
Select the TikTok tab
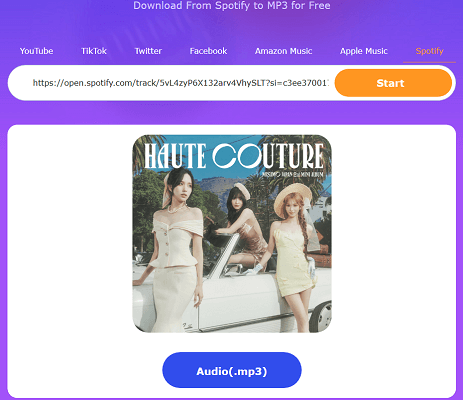coord(94,51)
